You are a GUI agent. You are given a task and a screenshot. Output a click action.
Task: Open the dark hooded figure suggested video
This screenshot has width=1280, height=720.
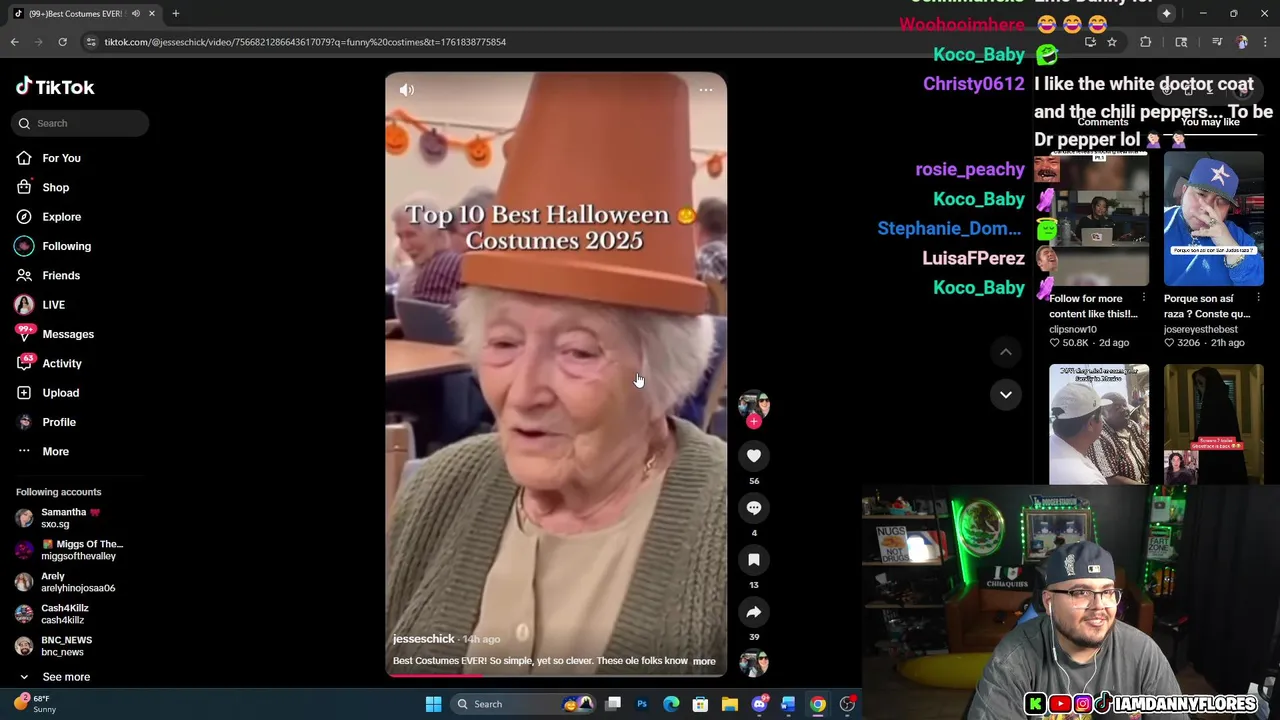tap(1214, 424)
